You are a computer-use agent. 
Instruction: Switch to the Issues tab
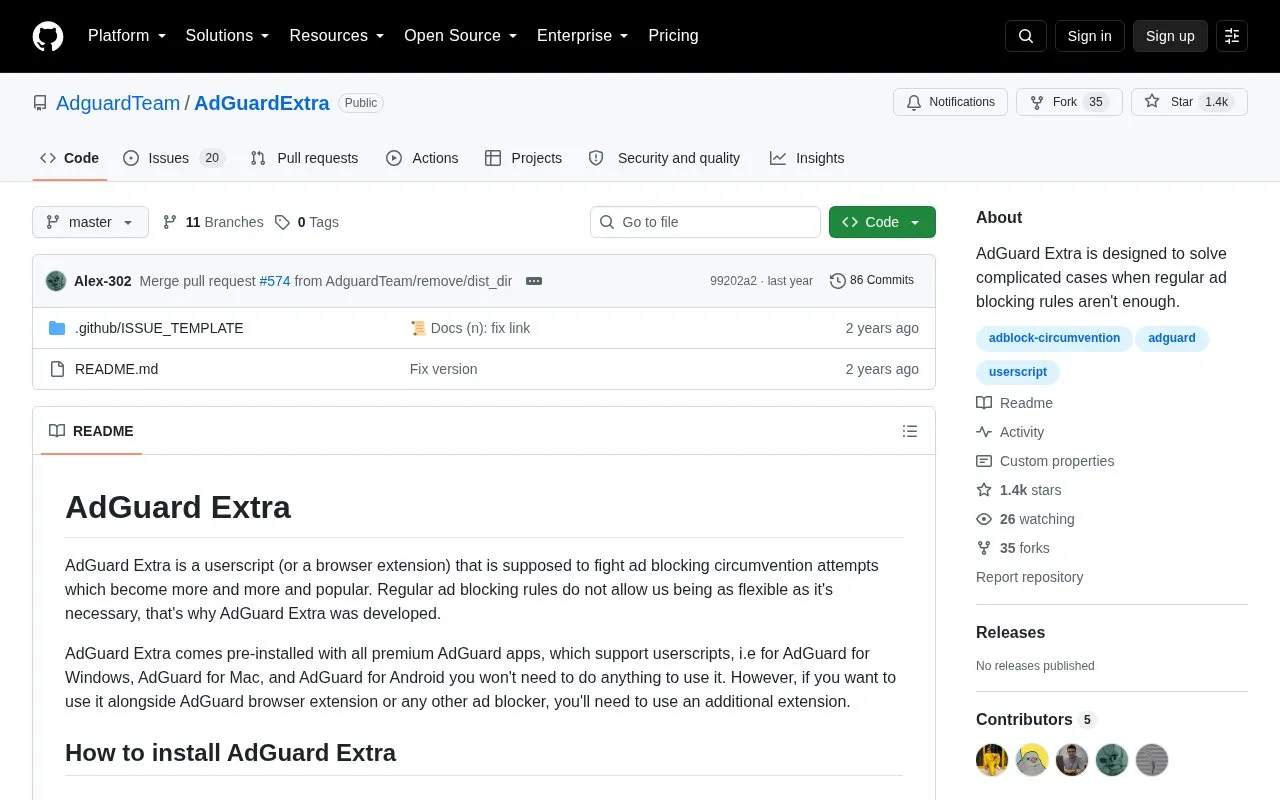[x=174, y=158]
